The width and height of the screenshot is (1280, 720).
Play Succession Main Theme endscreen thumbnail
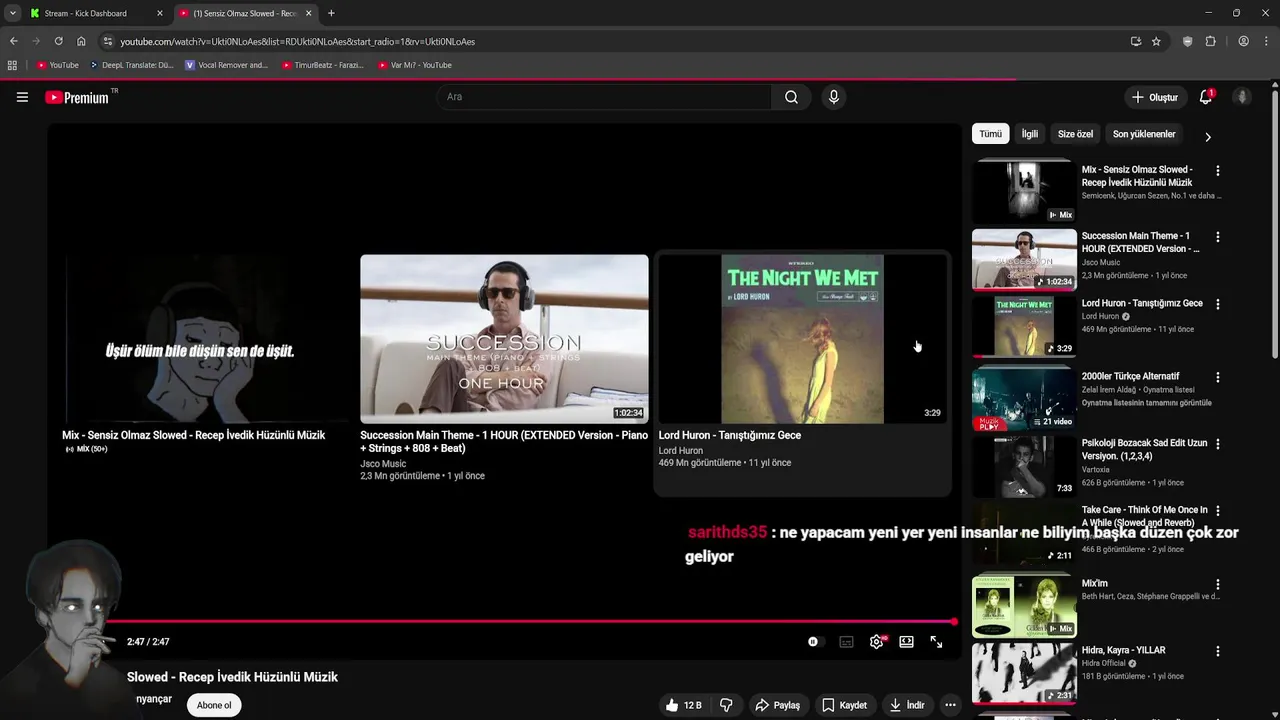pyautogui.click(x=504, y=338)
